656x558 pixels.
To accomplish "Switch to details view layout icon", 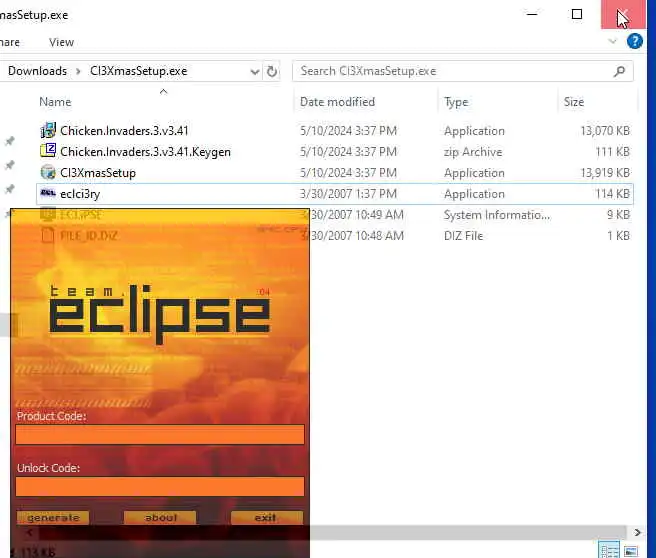I will coord(609,550).
